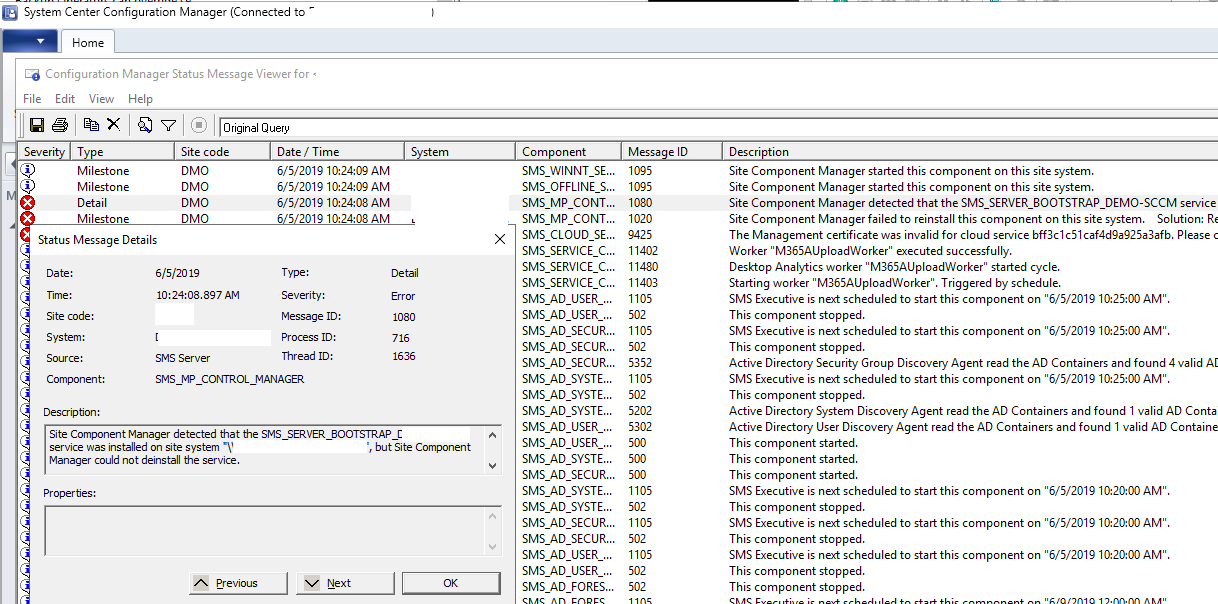Viewport: 1218px width, 604px height.
Task: Close the Status Message Details dialog
Action: click(500, 240)
